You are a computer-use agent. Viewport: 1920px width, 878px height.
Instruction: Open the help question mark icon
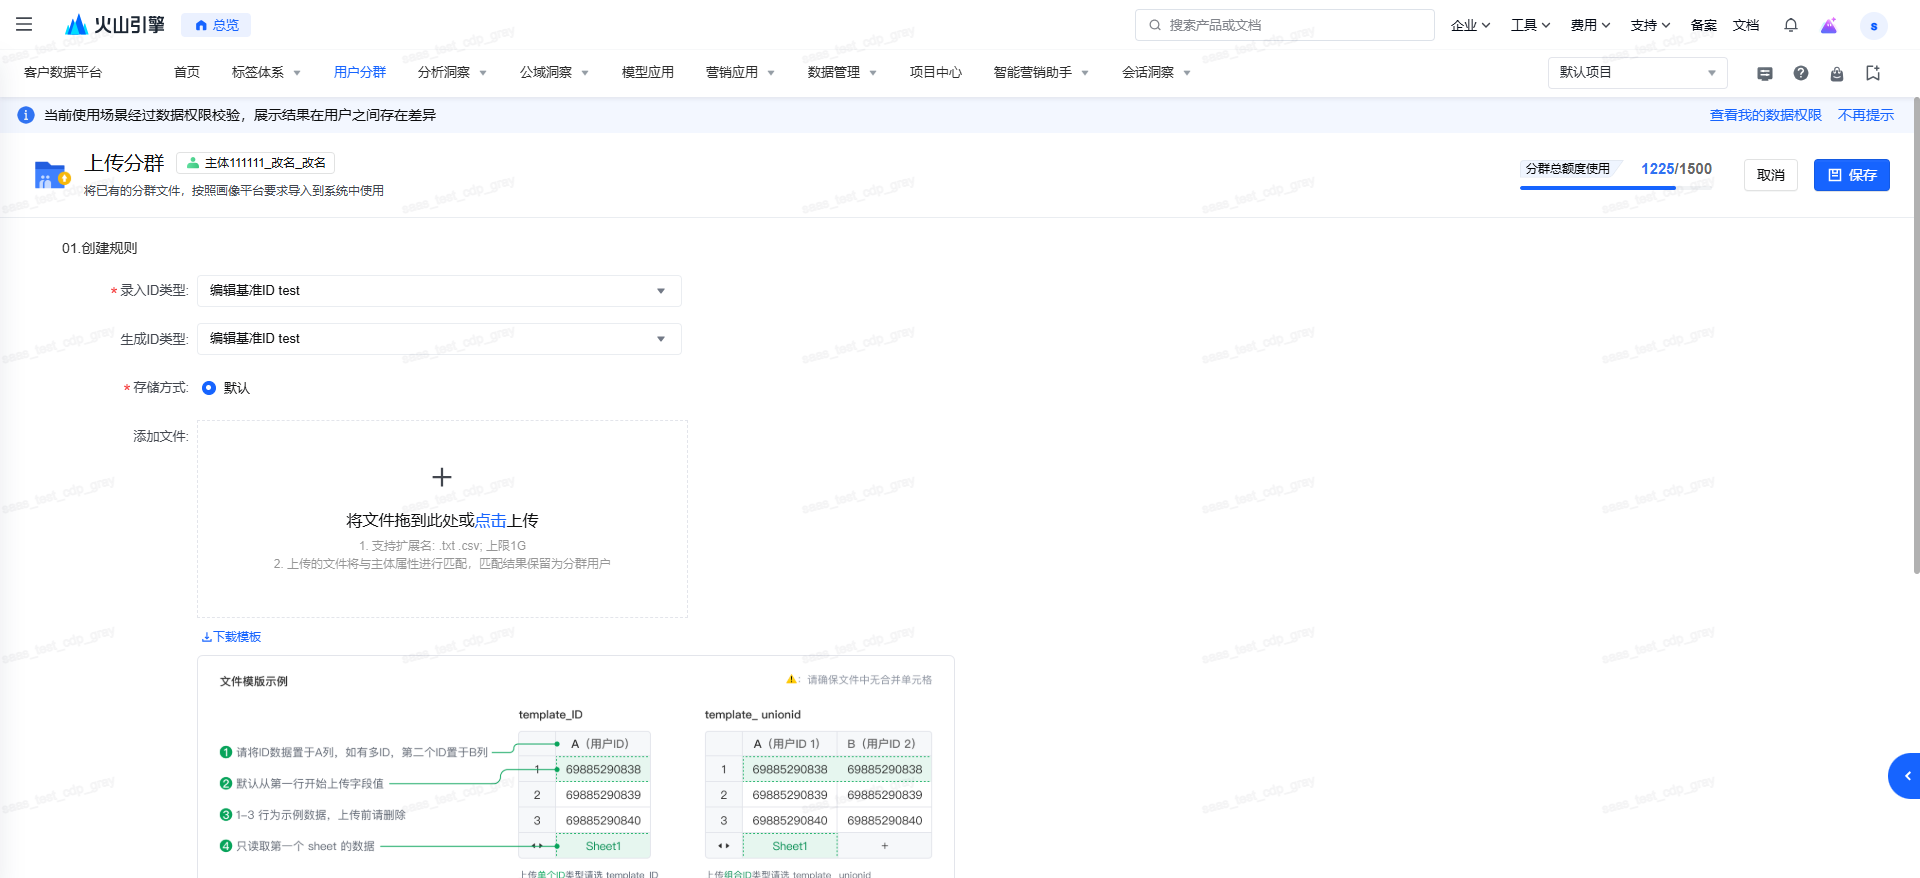tap(1800, 73)
